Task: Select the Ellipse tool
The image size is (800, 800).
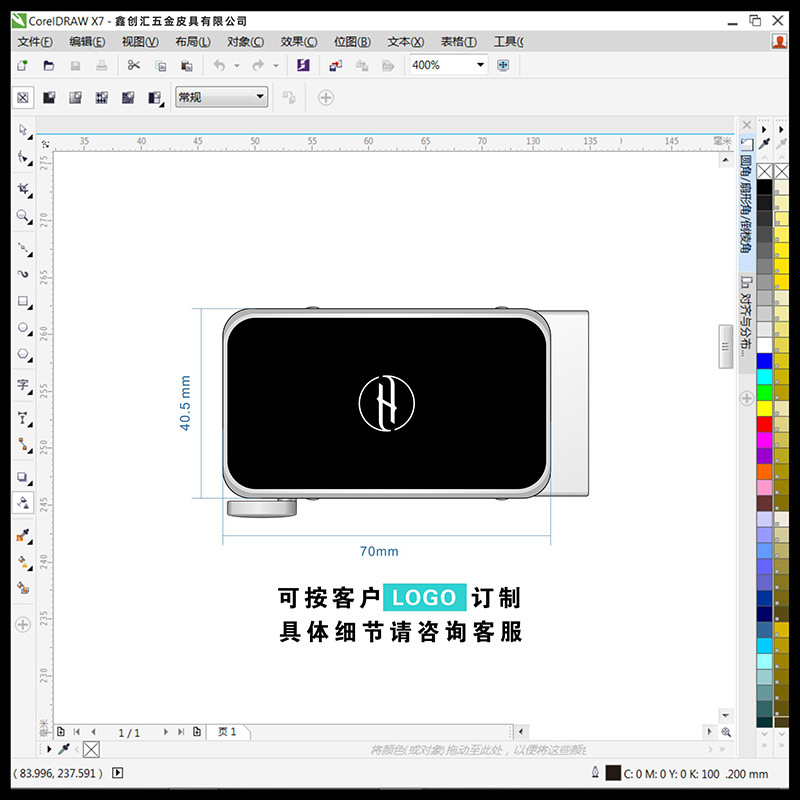Action: point(23,327)
